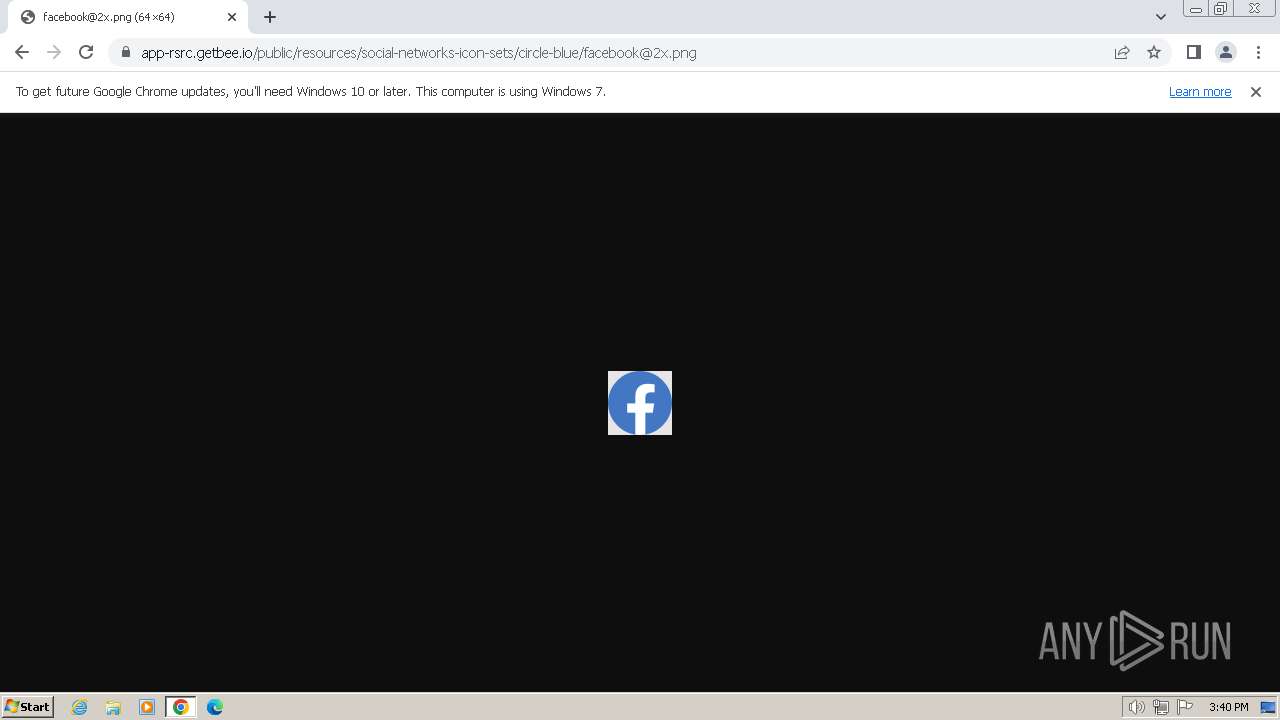
Task: Open the Windows Start menu
Action: (28, 707)
